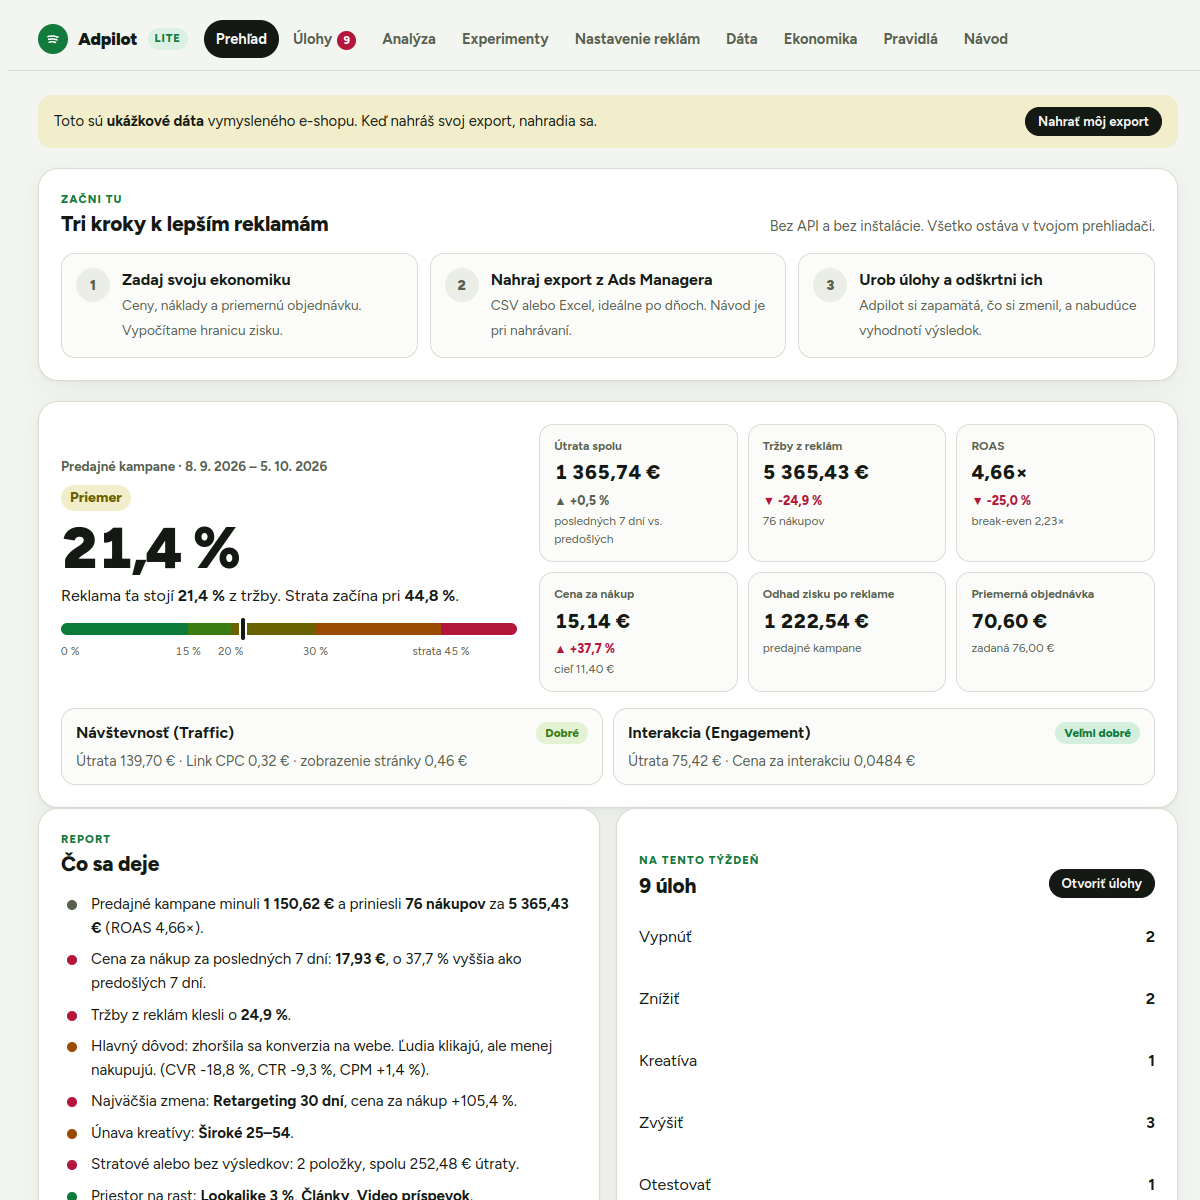Select Nahraj export z Ads Managera card
Viewport: 1200px width, 1200px height.
point(608,305)
